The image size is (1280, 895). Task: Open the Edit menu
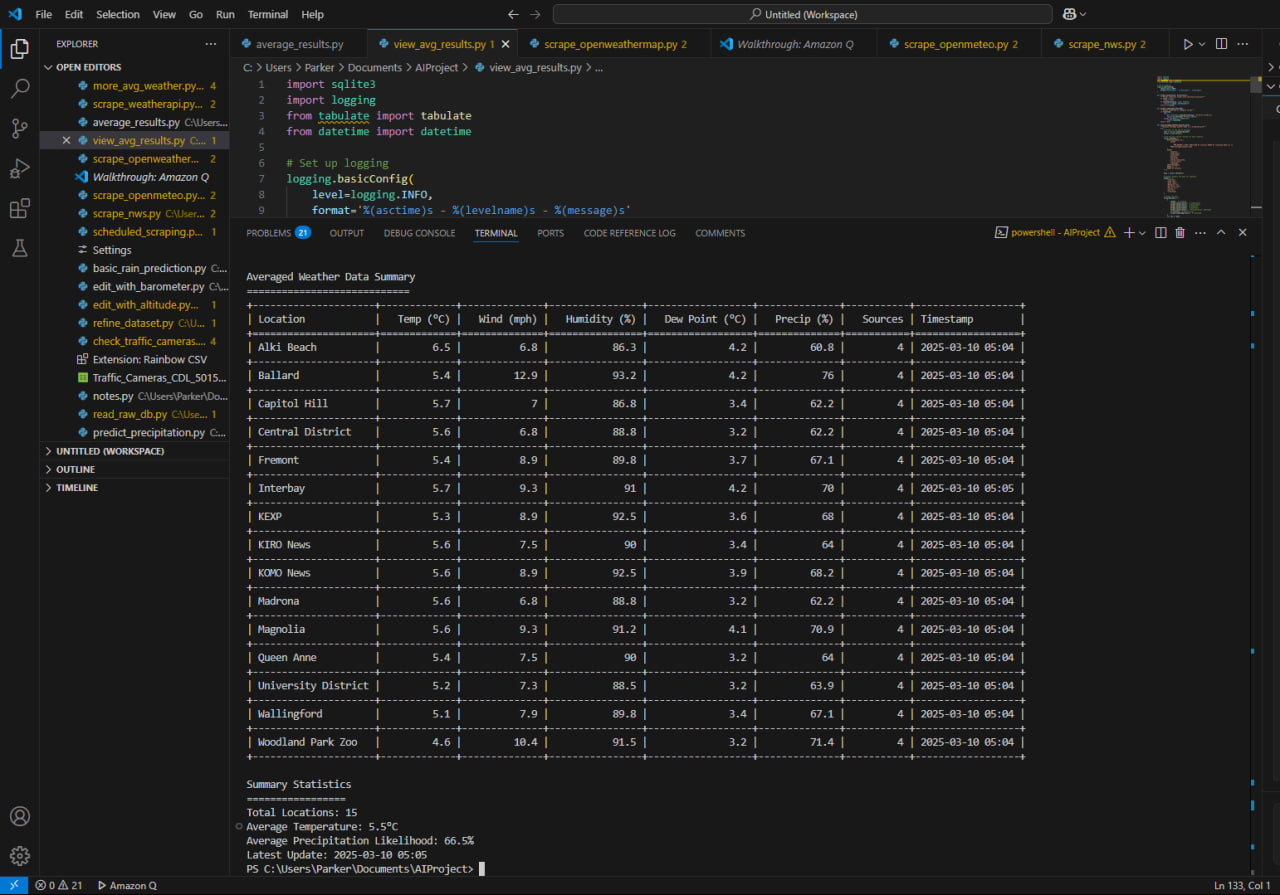pyautogui.click(x=74, y=14)
